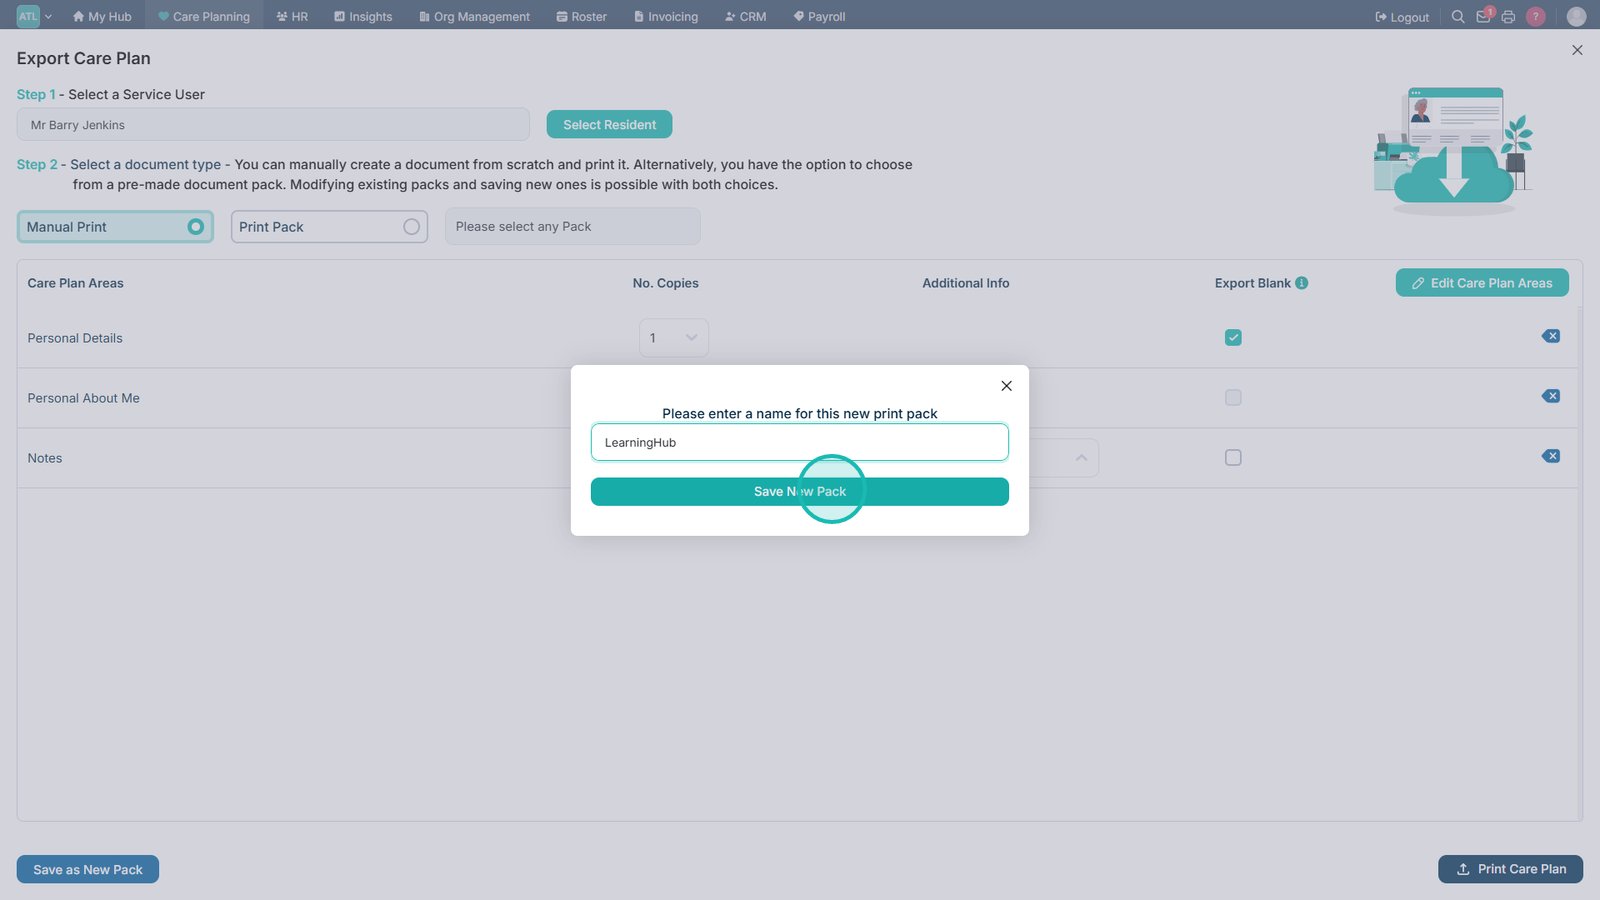Click the Mr Barry Jenkins service user field
The height and width of the screenshot is (900, 1600).
pyautogui.click(x=273, y=125)
